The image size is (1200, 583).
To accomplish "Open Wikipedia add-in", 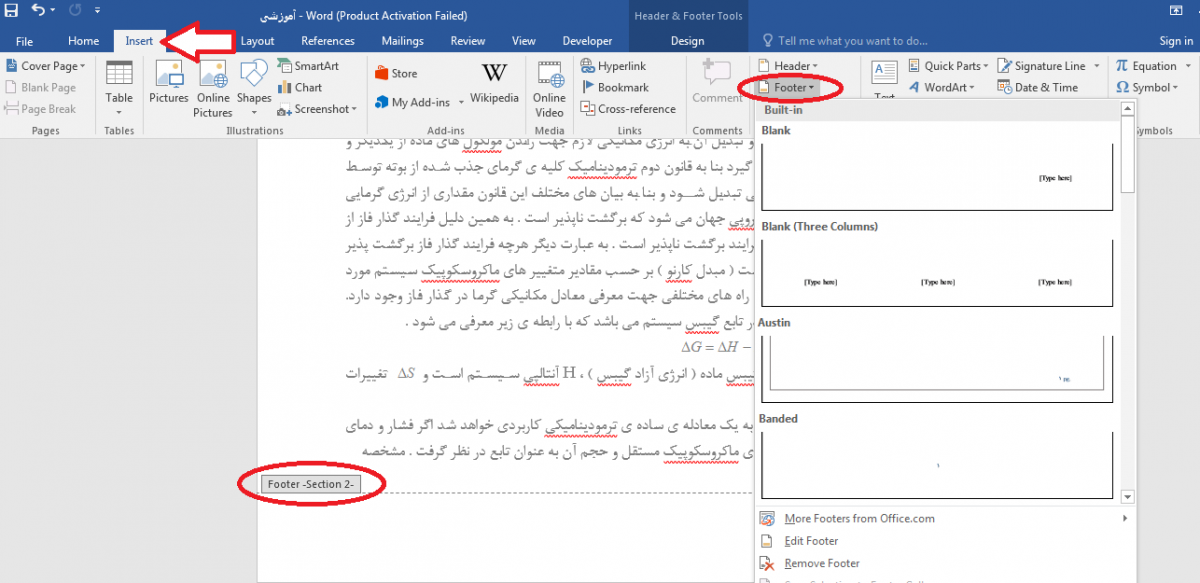I will coord(494,82).
